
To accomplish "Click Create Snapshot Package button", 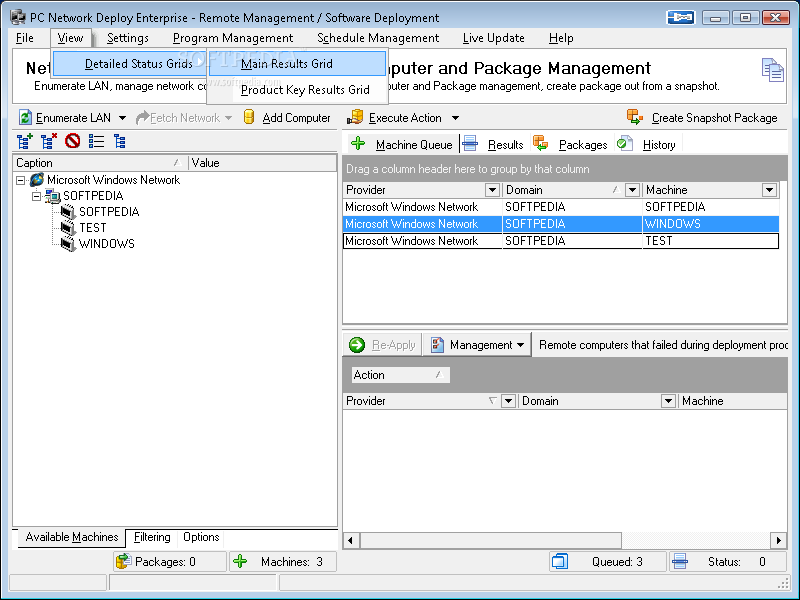I will 703,117.
